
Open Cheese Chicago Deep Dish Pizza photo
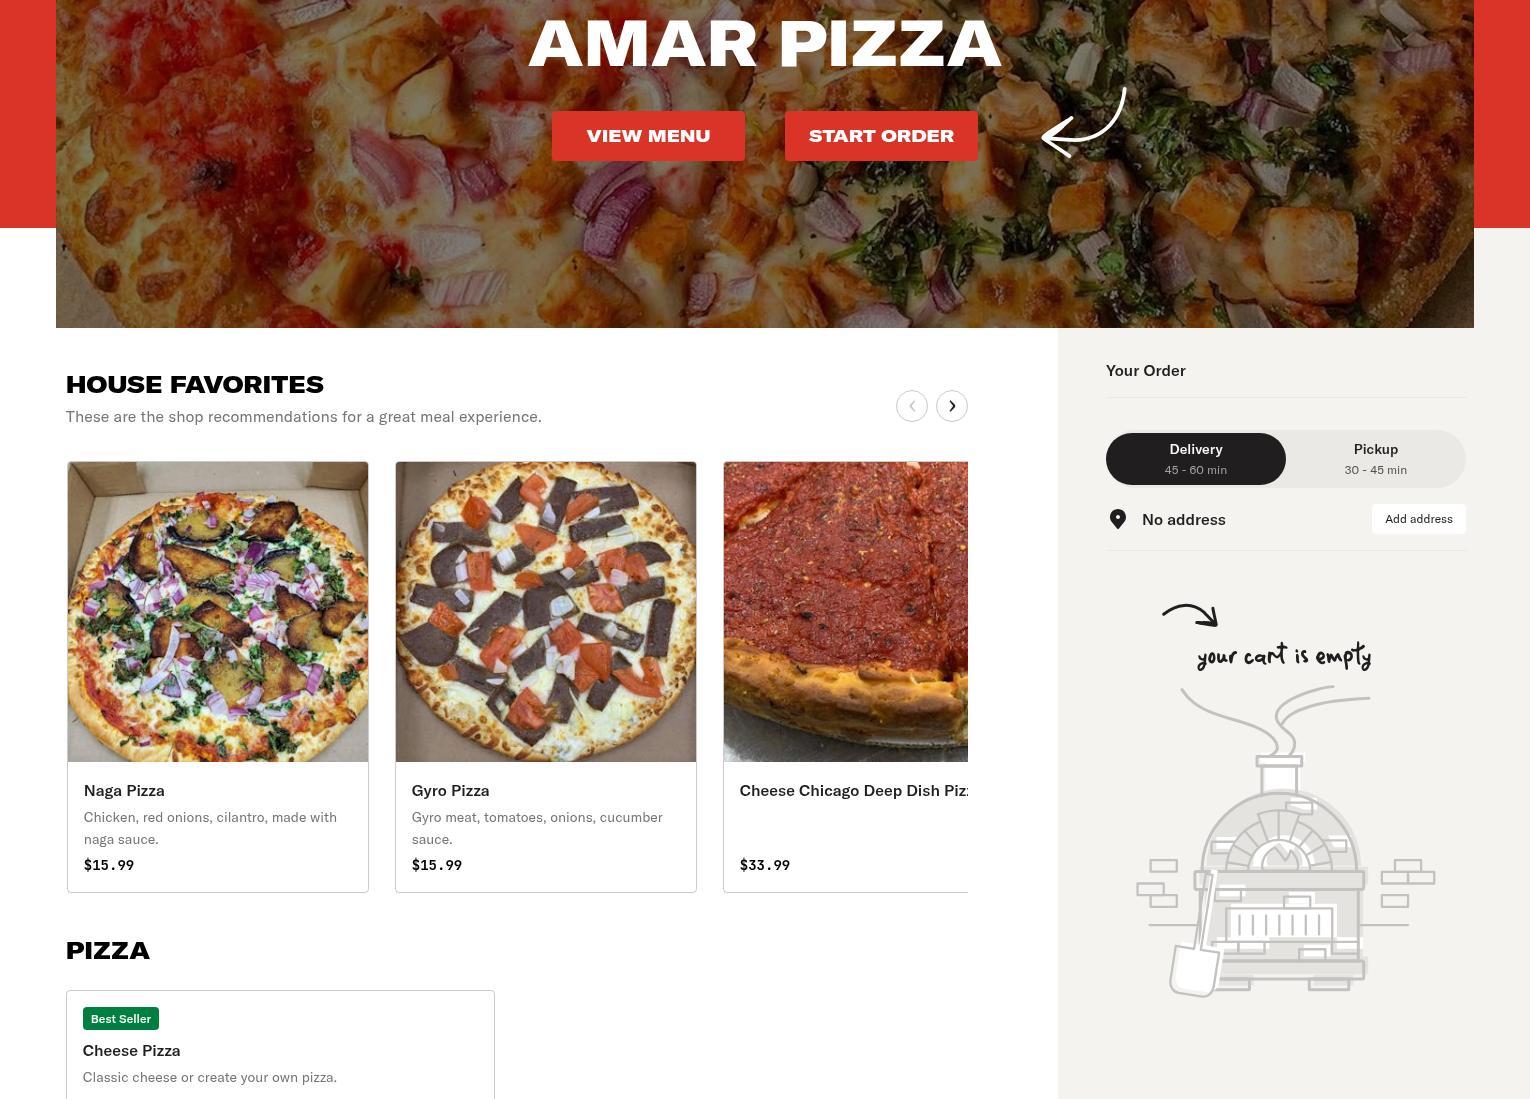coord(846,612)
